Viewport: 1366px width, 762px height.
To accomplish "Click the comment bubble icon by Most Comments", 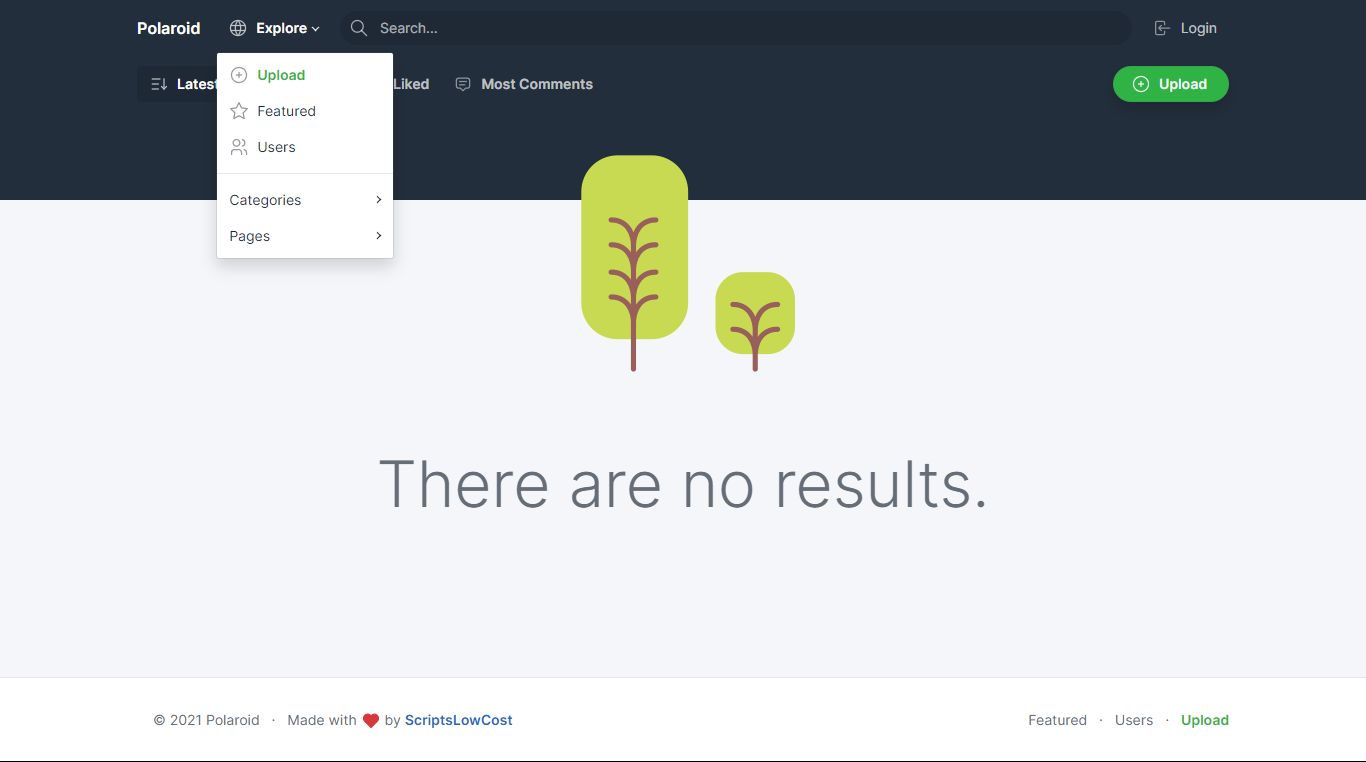I will 463,84.
